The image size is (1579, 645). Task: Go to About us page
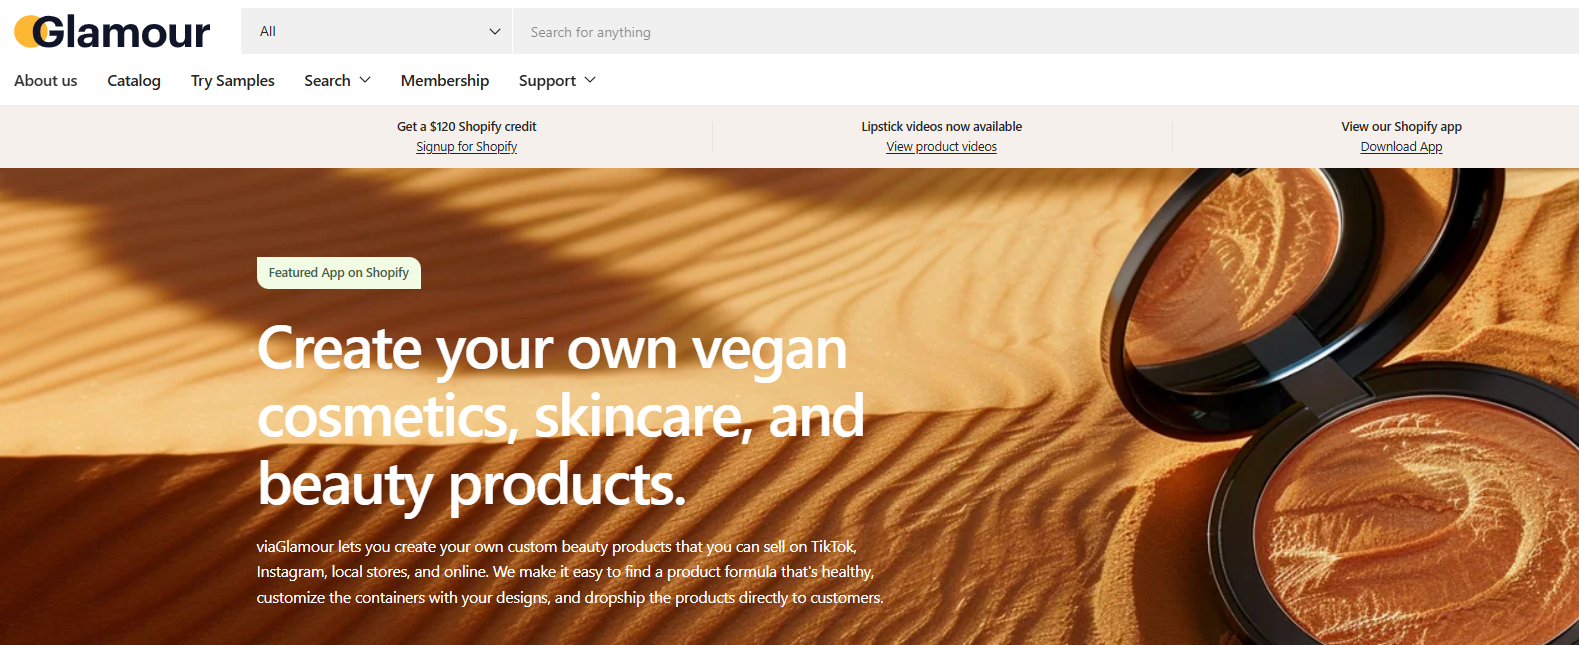pyautogui.click(x=46, y=80)
